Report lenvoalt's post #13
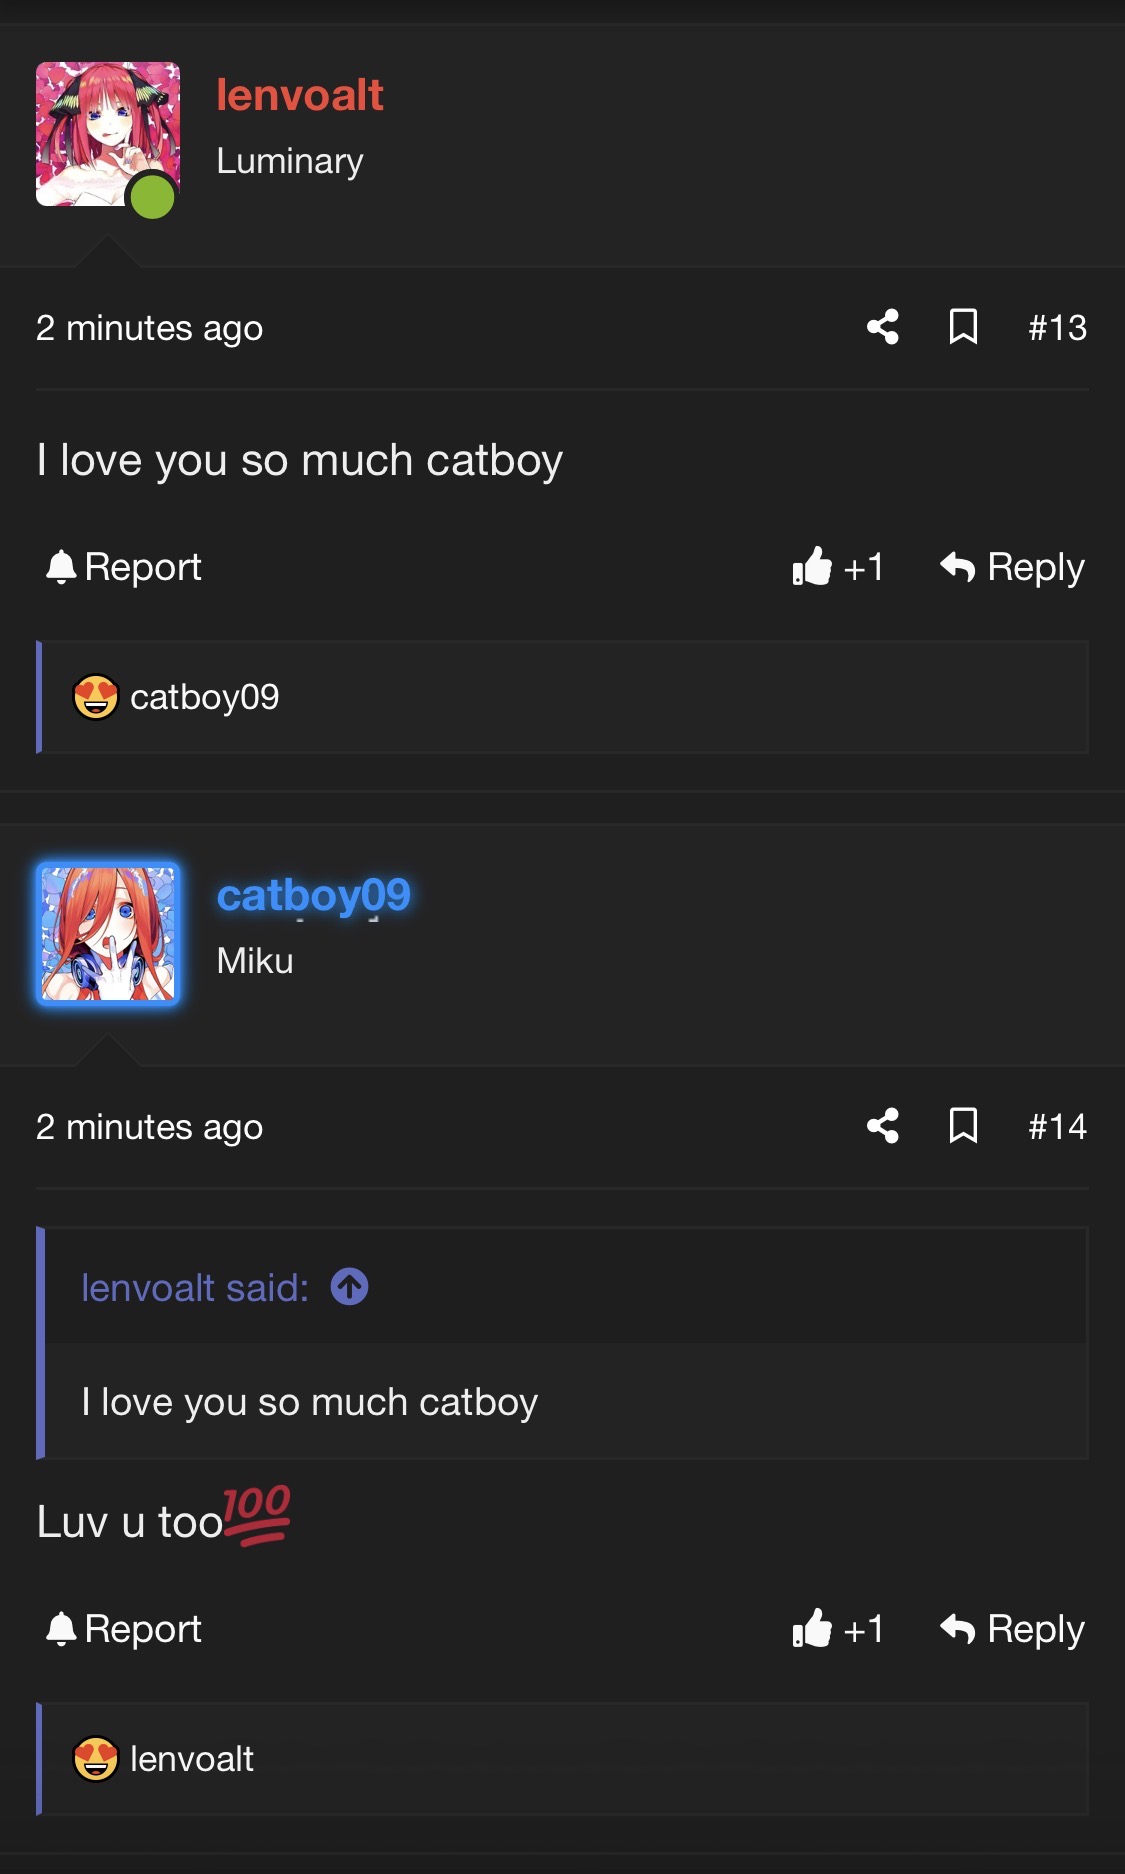 click(124, 567)
